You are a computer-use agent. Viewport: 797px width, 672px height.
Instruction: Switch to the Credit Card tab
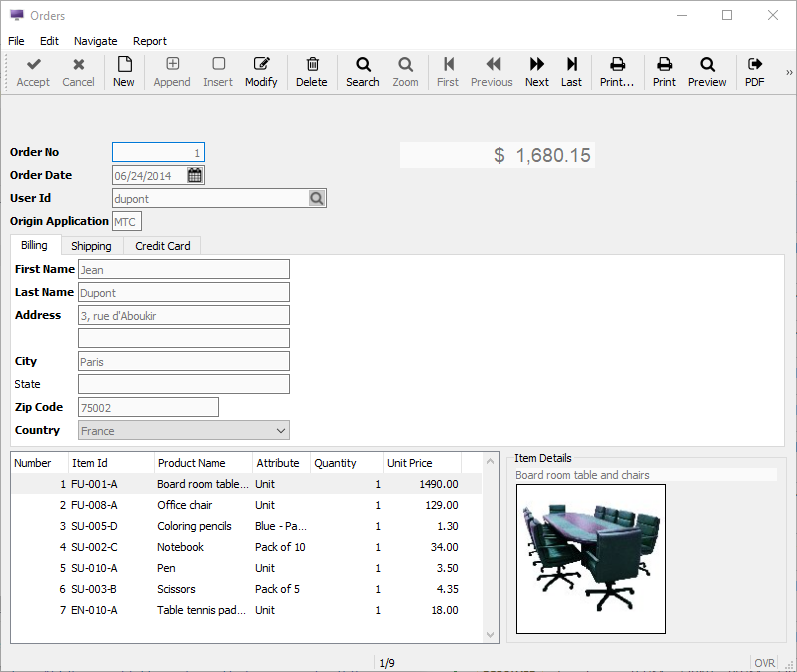click(x=163, y=246)
